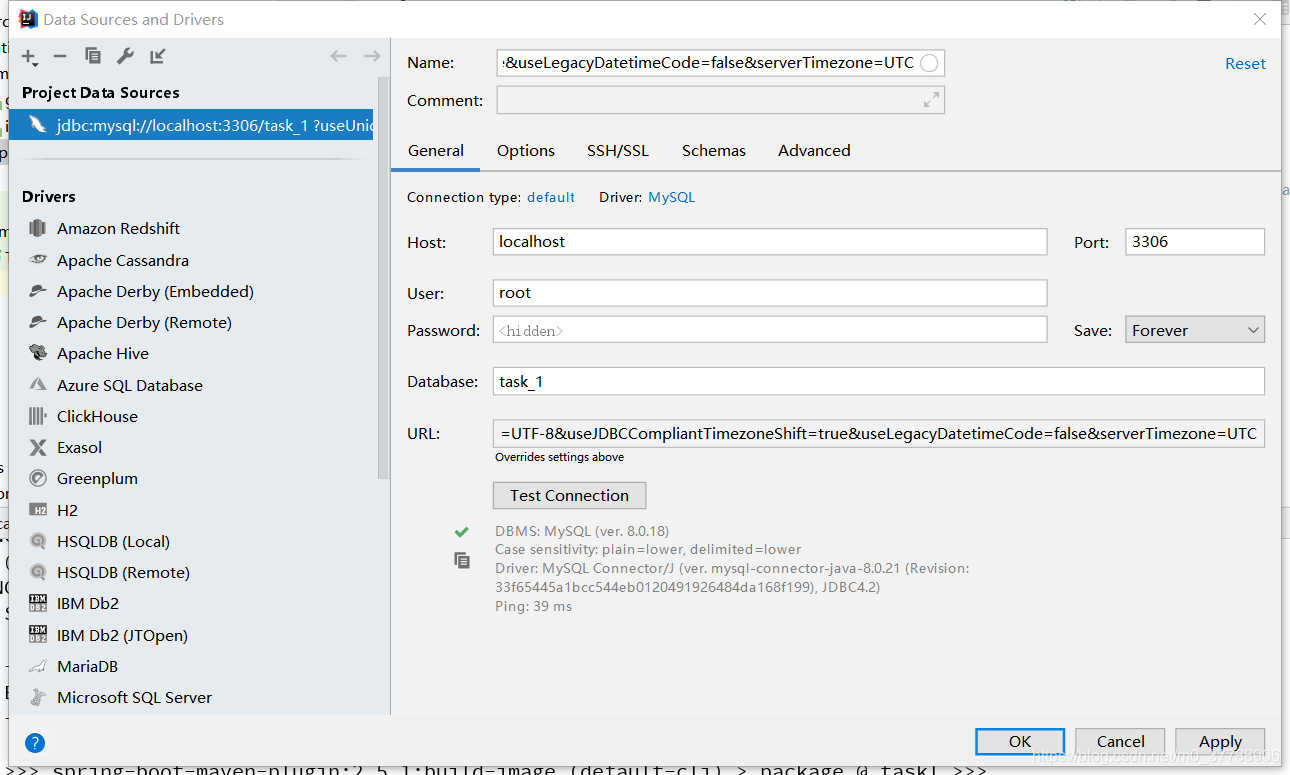Click the Comment input field
The height and width of the screenshot is (775, 1290).
coord(720,100)
